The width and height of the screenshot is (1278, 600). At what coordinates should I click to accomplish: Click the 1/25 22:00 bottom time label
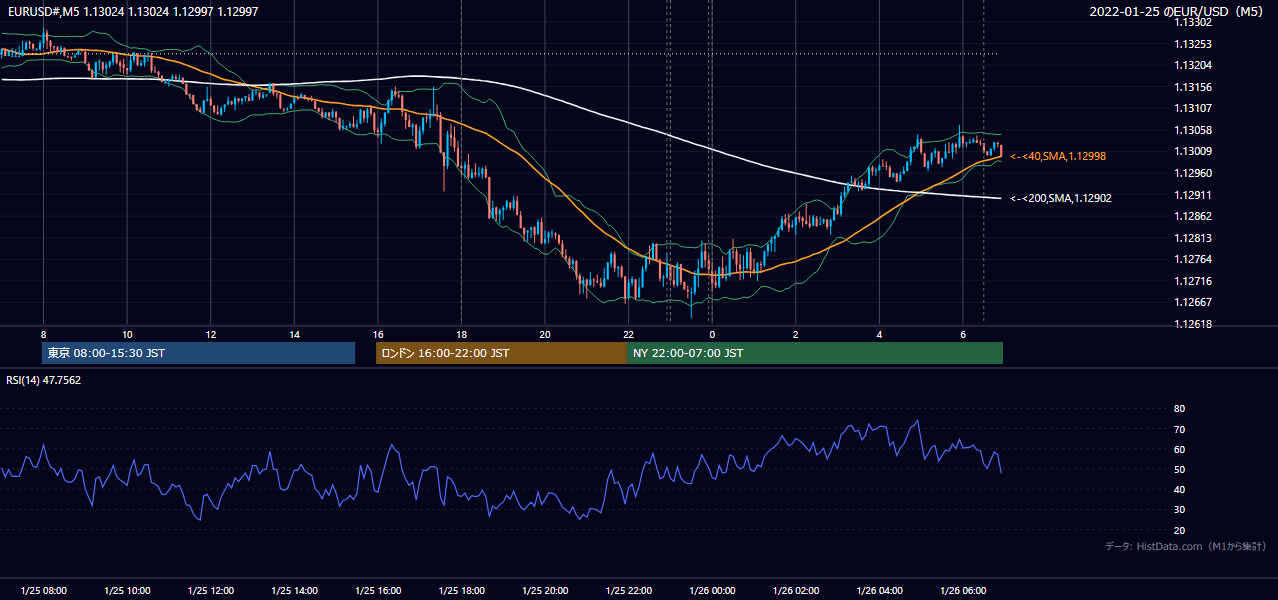pyautogui.click(x=628, y=591)
